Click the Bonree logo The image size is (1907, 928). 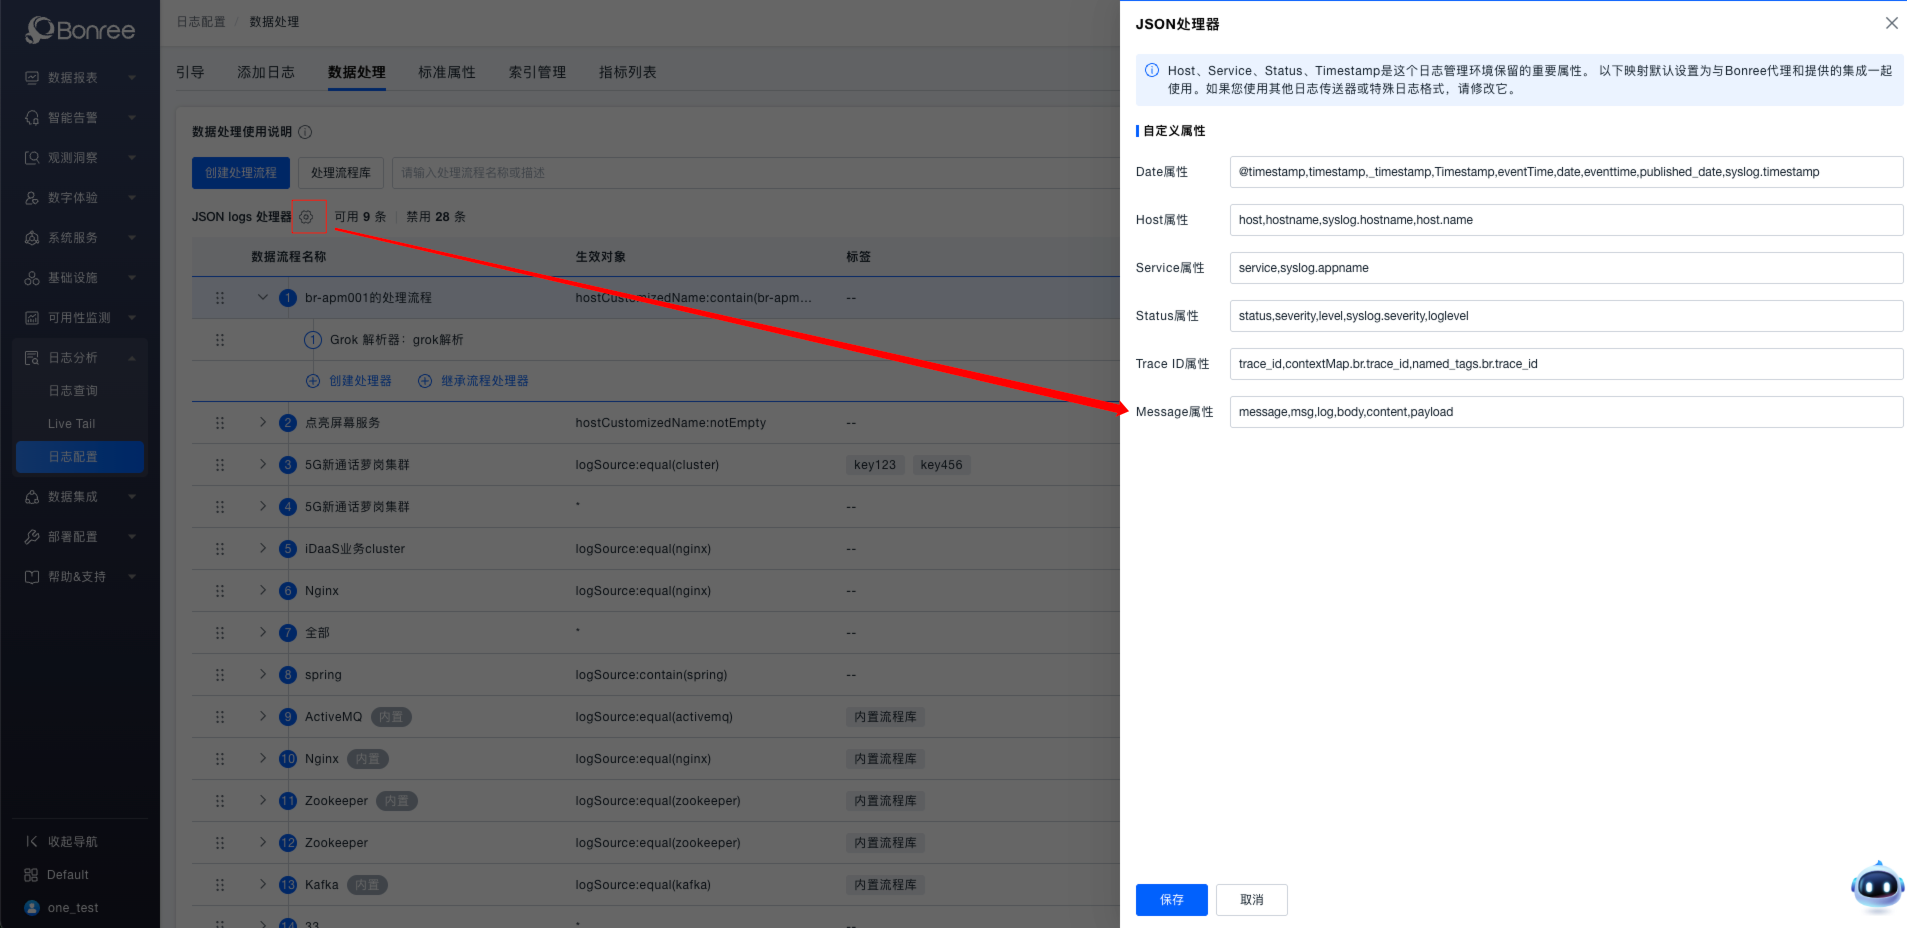tap(79, 30)
